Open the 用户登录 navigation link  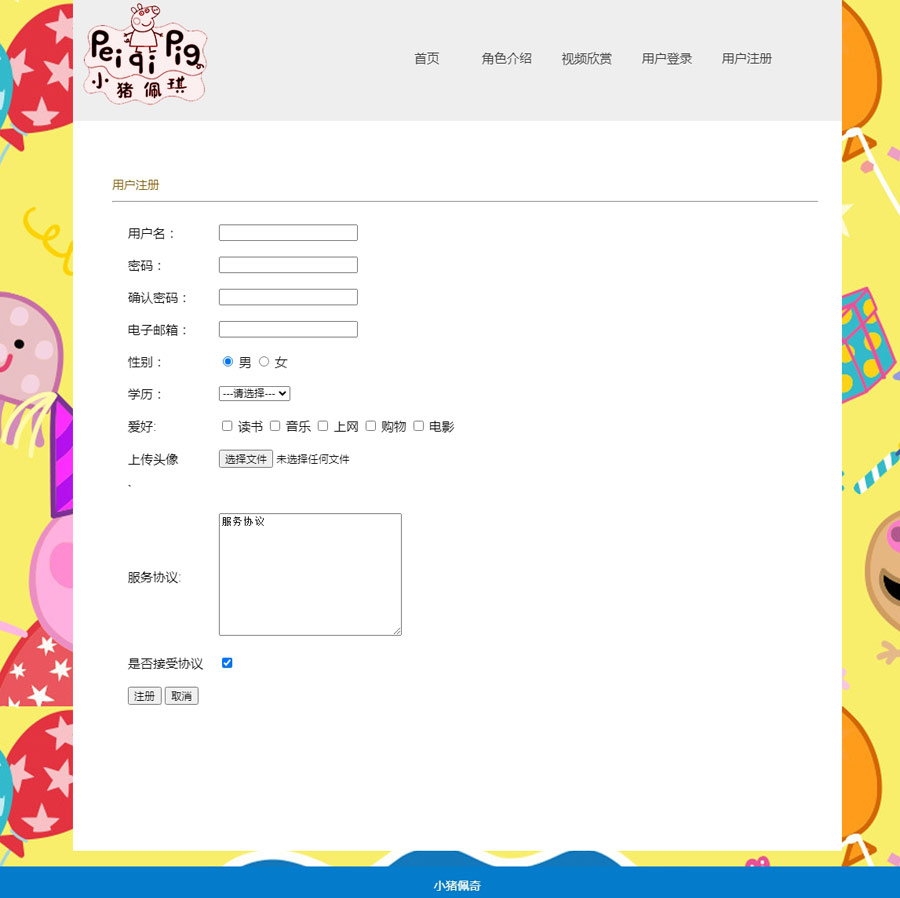(x=666, y=59)
